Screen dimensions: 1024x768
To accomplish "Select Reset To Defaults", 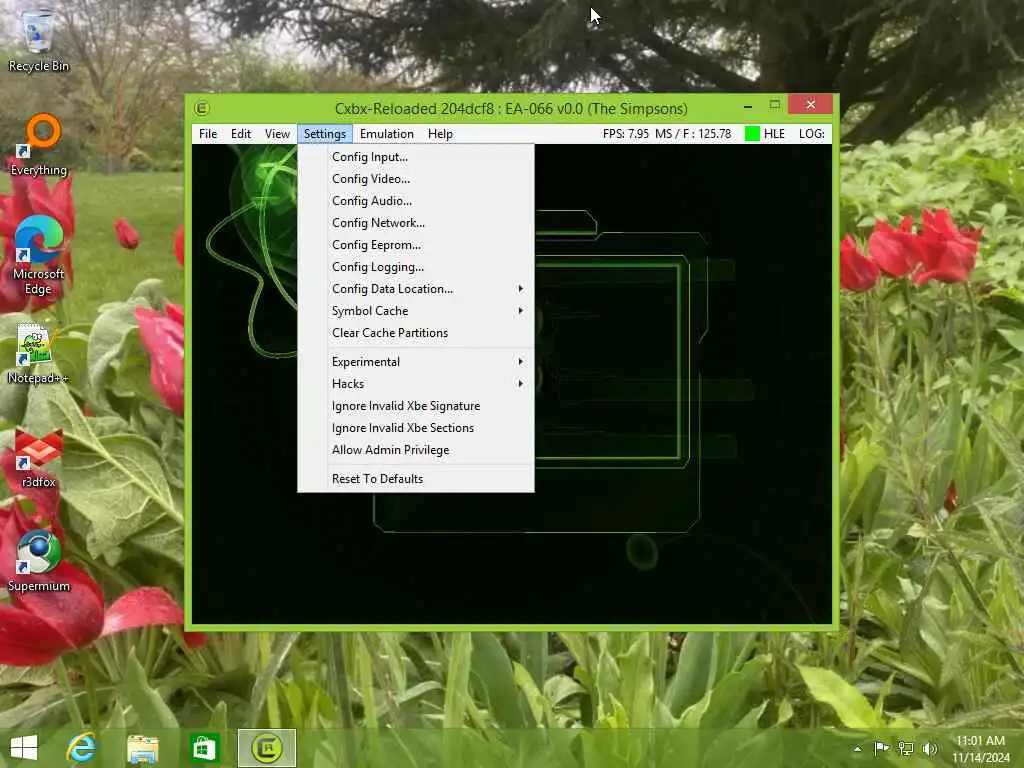I will point(416,479).
